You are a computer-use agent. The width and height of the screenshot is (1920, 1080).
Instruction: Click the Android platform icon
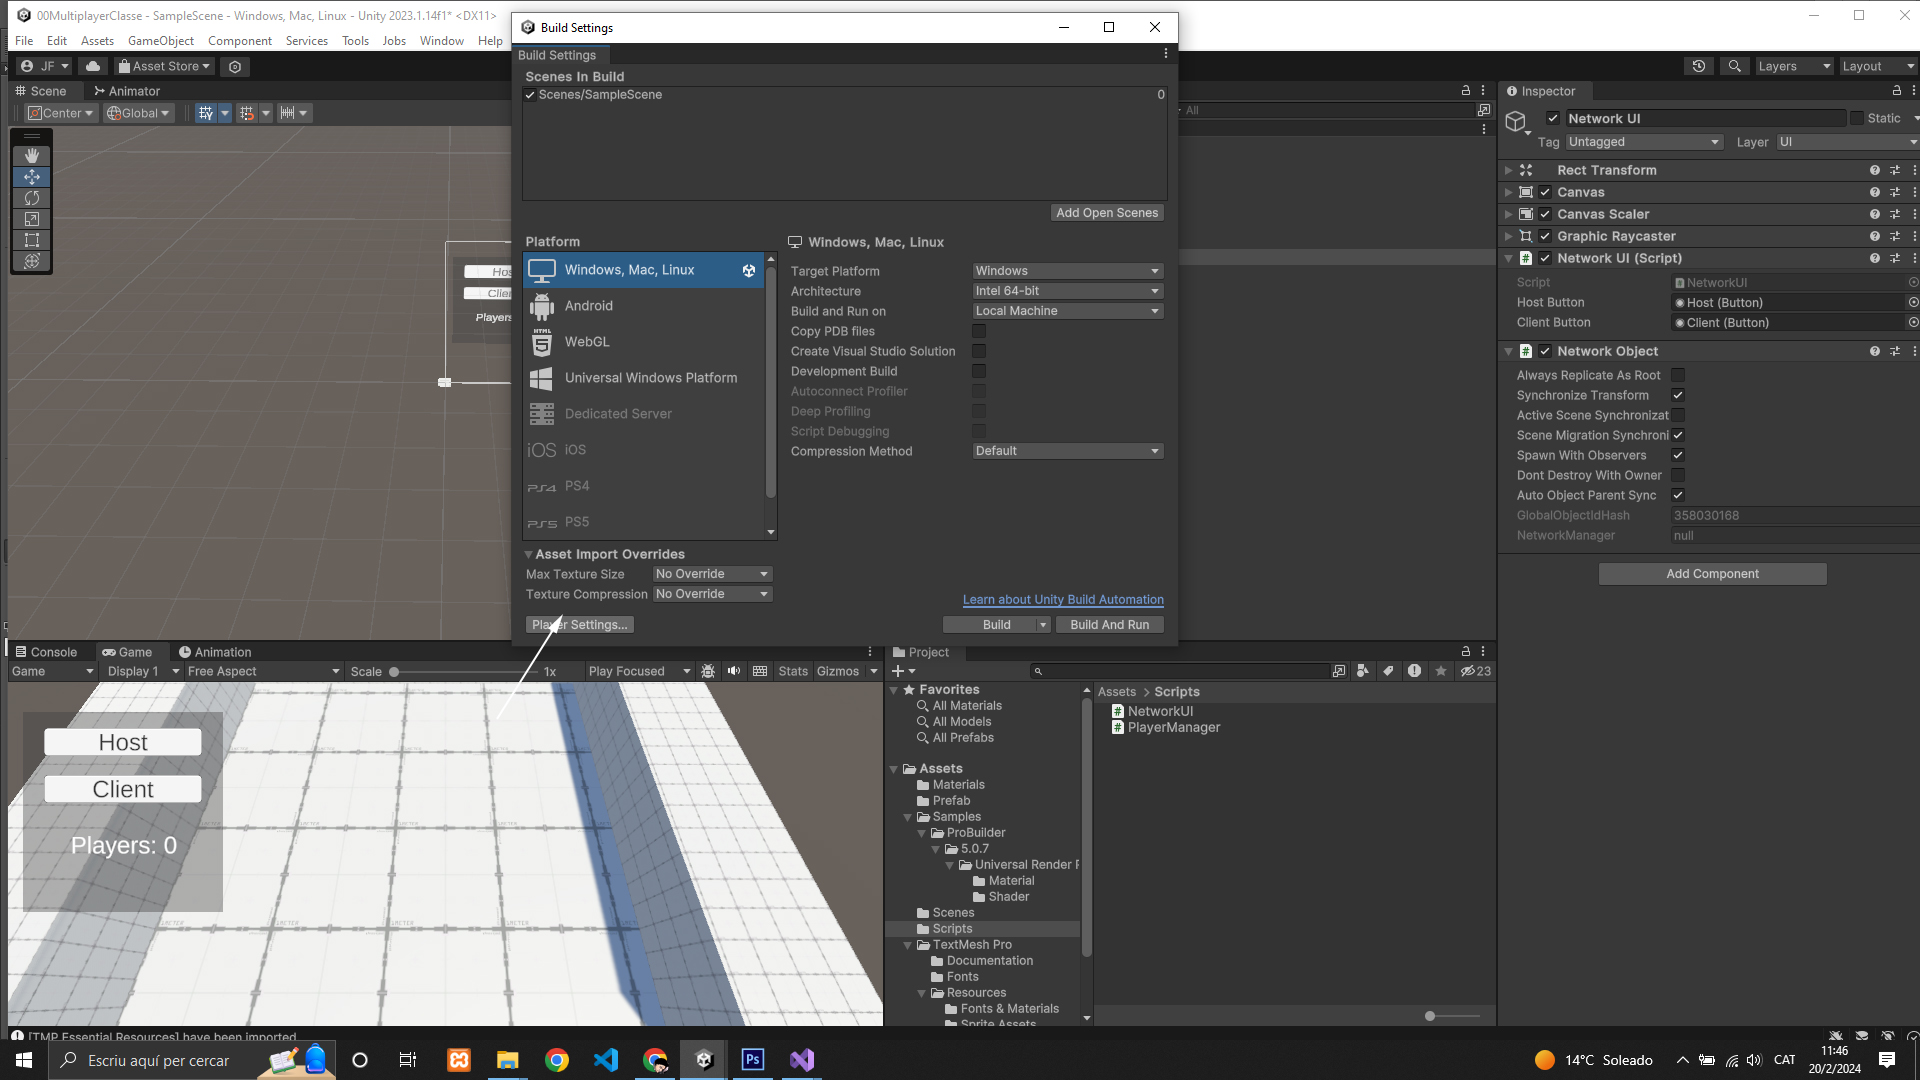[542, 306]
